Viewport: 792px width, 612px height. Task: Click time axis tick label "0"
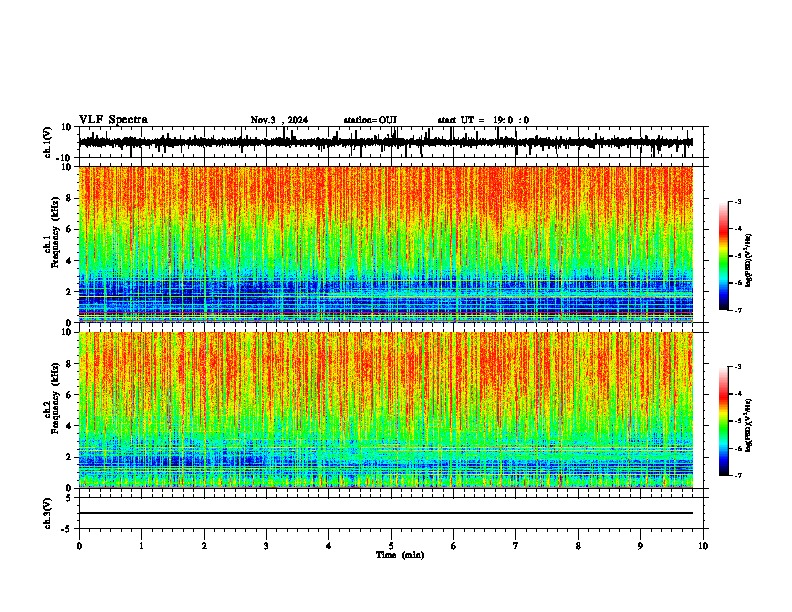(79, 546)
